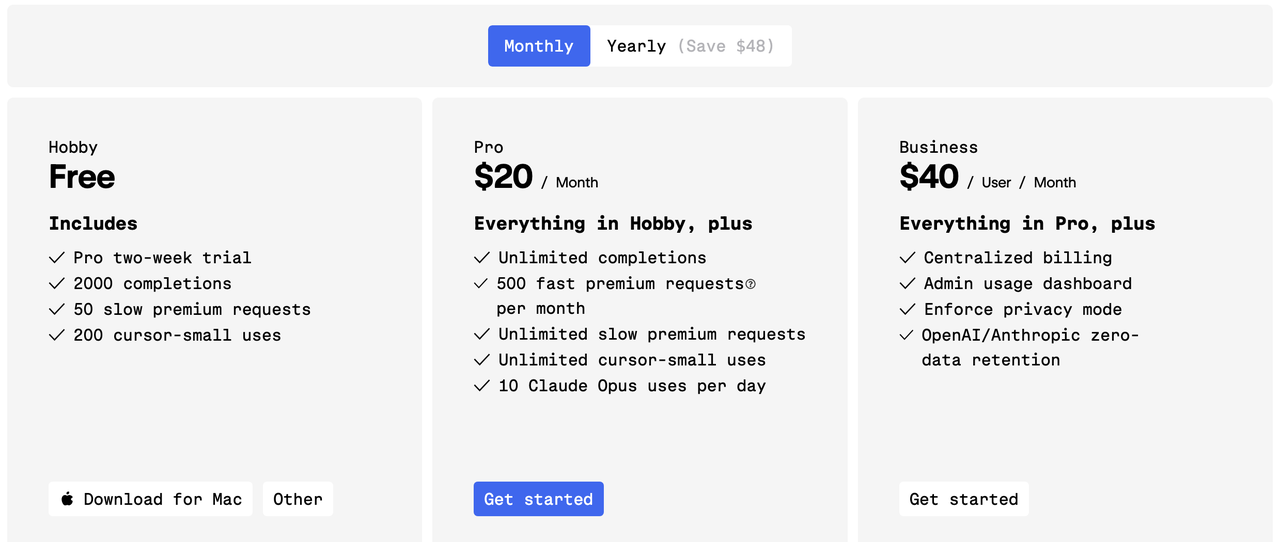Click the Download for Mac button

pyautogui.click(x=150, y=499)
